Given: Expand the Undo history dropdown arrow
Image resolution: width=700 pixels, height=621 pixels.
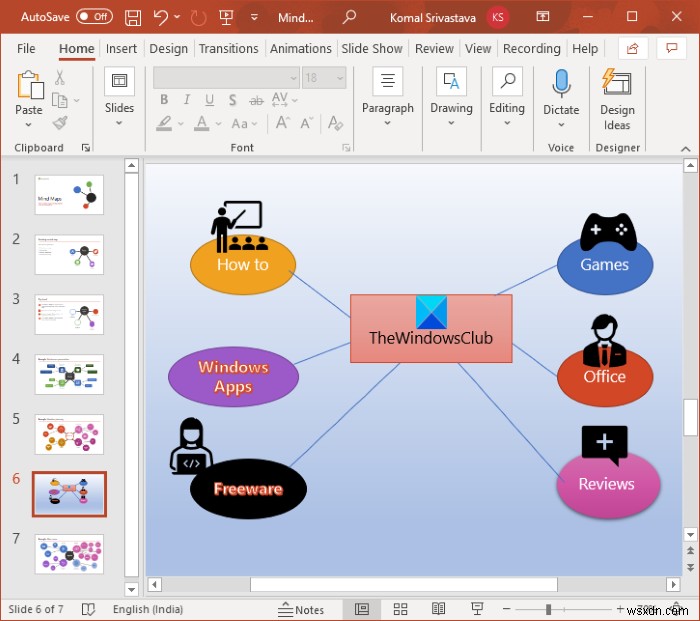Looking at the screenshot, I should (x=177, y=17).
